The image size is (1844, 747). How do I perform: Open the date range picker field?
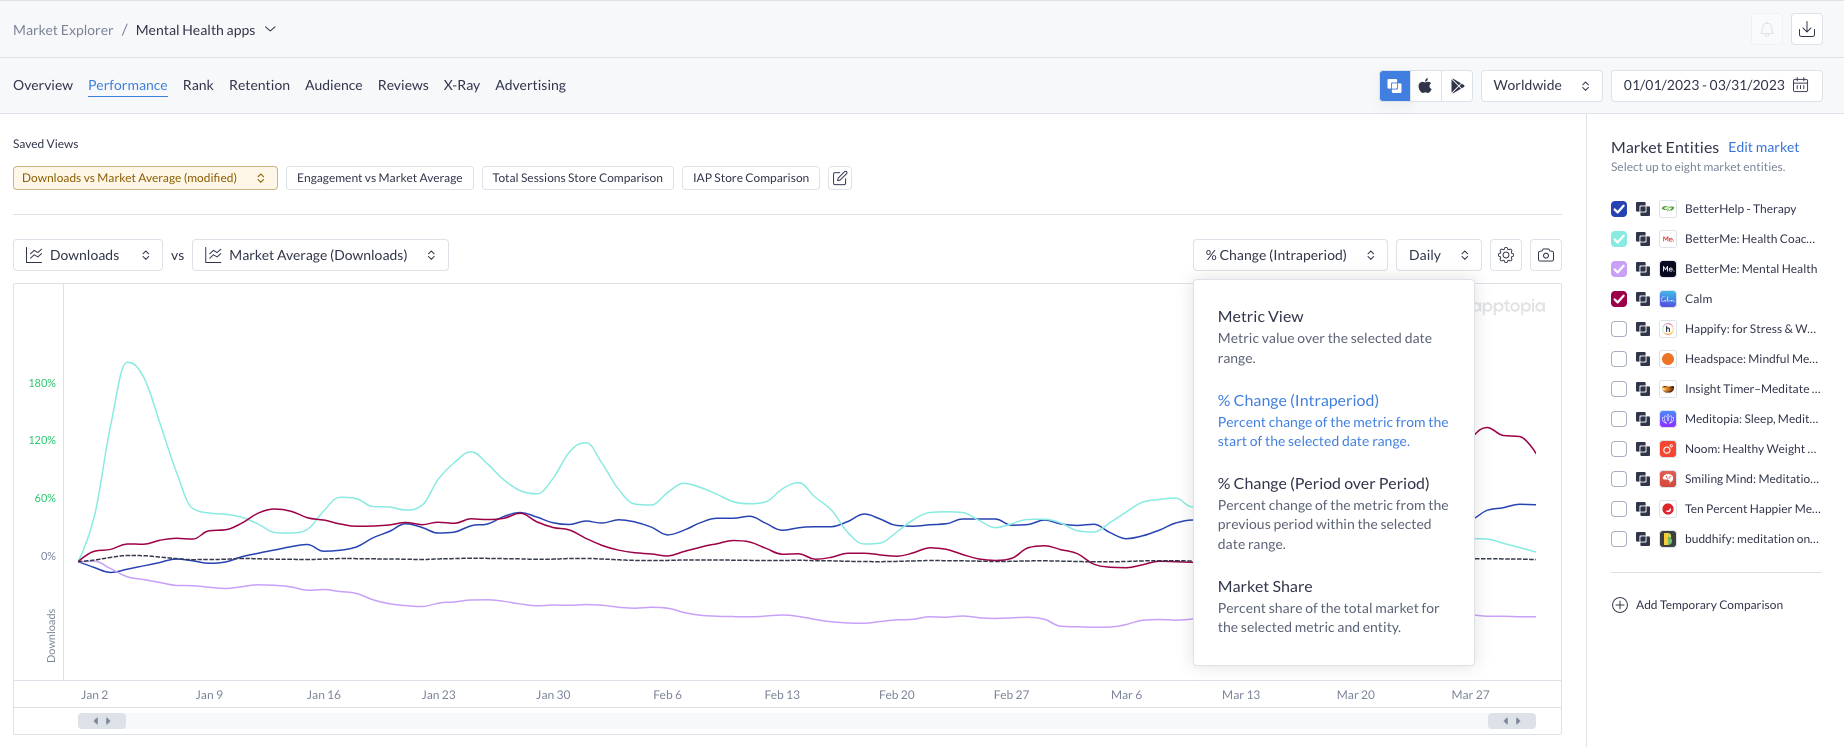tap(1715, 86)
